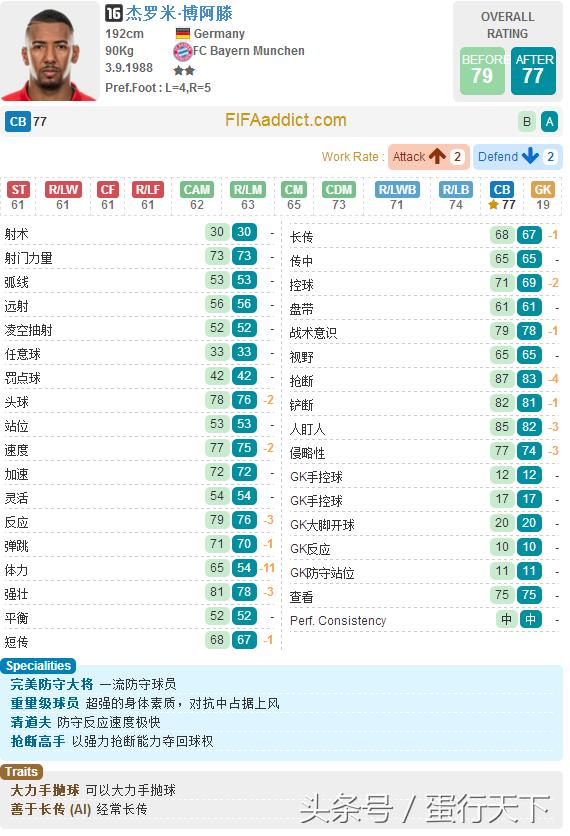Click the 反应 after value 76
Screen dimensions: 570x836
point(244,520)
